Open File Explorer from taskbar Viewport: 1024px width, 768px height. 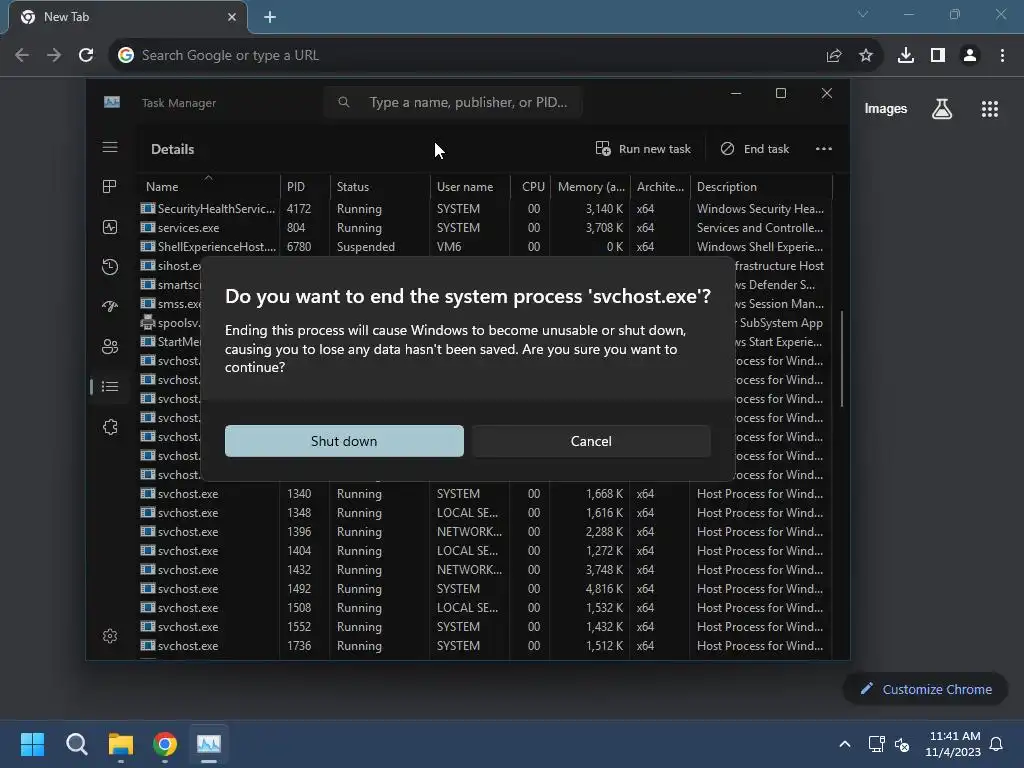121,744
